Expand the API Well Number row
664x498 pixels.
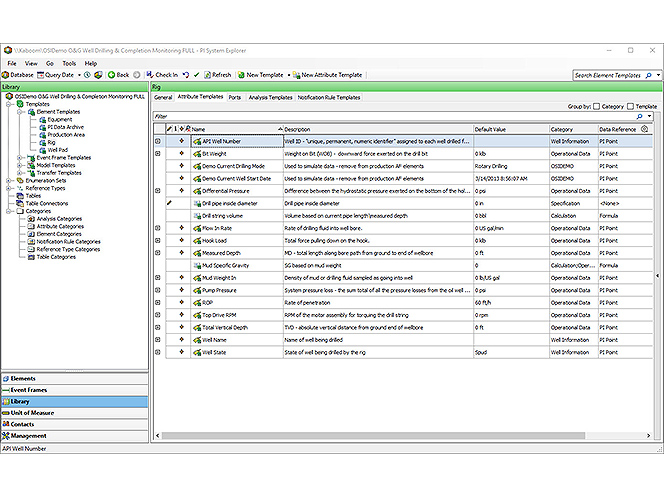pos(157,142)
